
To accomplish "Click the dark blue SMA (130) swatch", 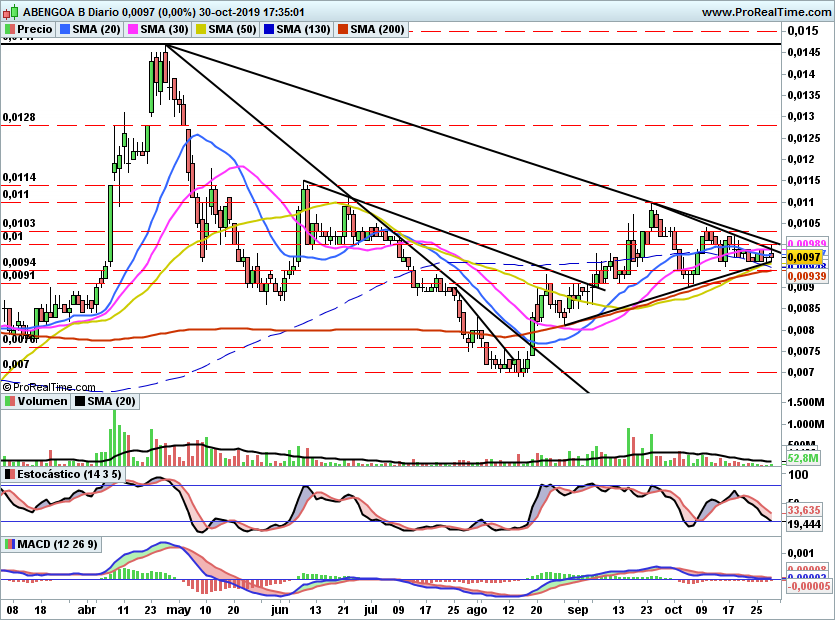I will point(269,29).
